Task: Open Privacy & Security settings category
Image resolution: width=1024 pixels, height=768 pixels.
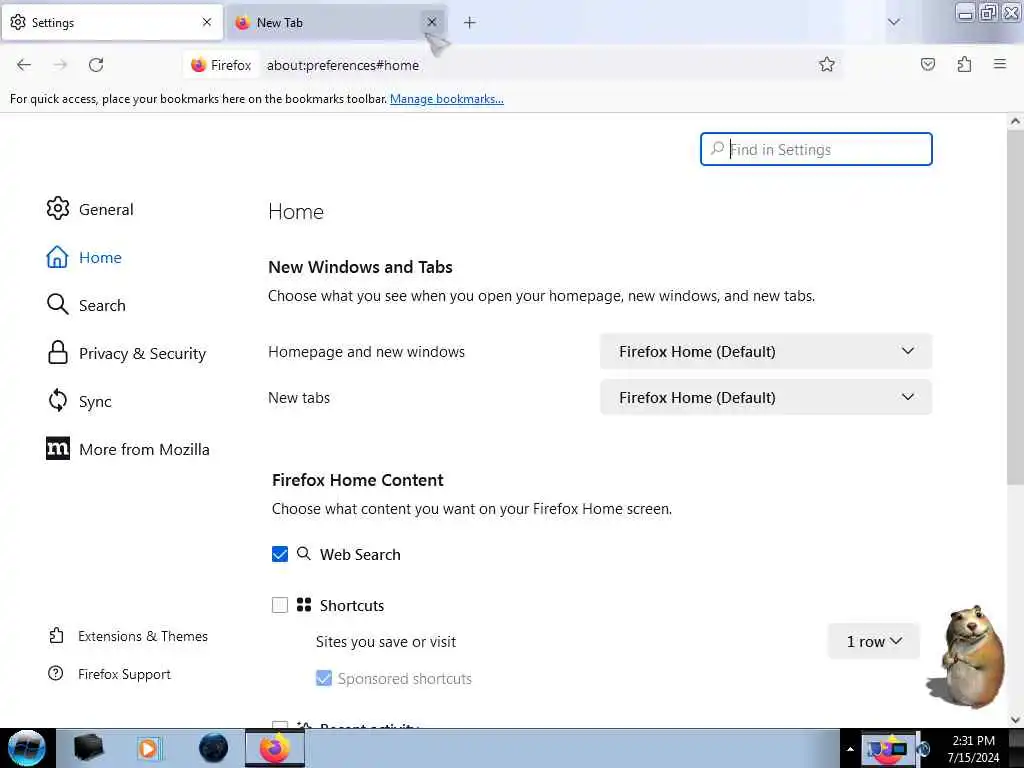Action: tap(126, 353)
